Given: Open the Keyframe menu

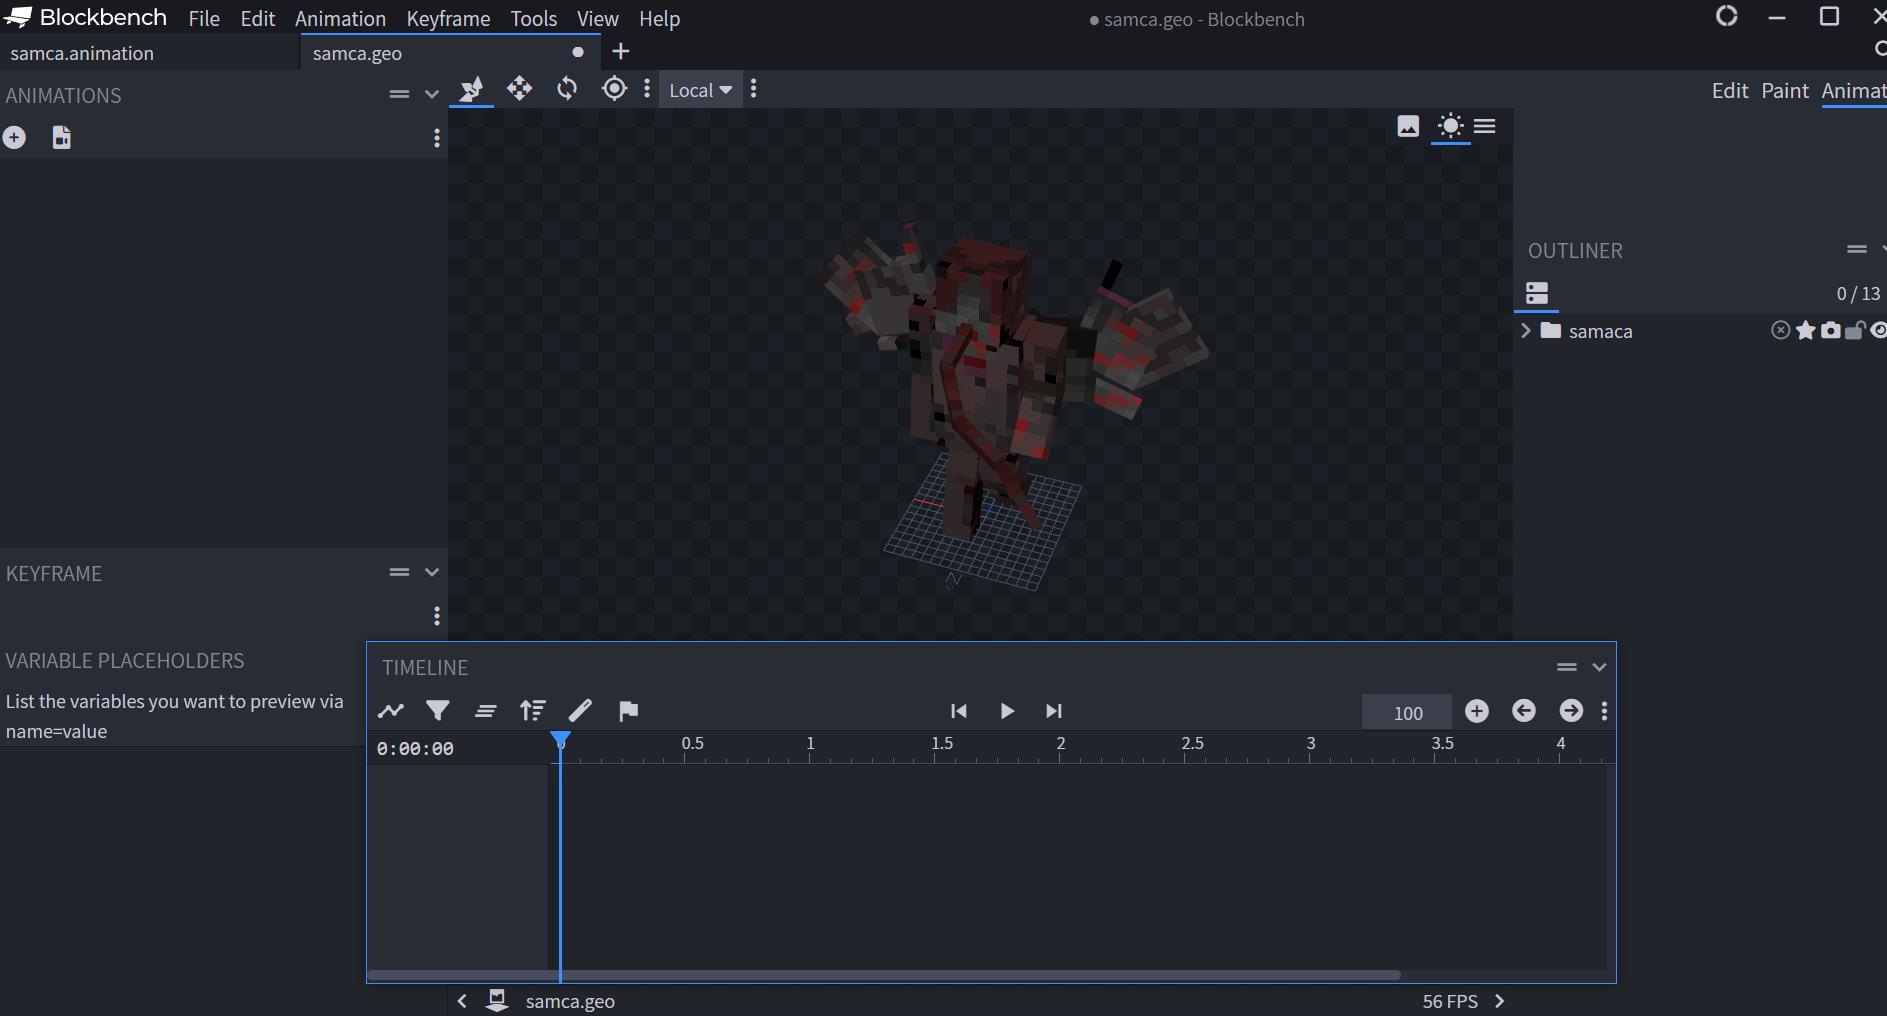Looking at the screenshot, I should pyautogui.click(x=448, y=19).
